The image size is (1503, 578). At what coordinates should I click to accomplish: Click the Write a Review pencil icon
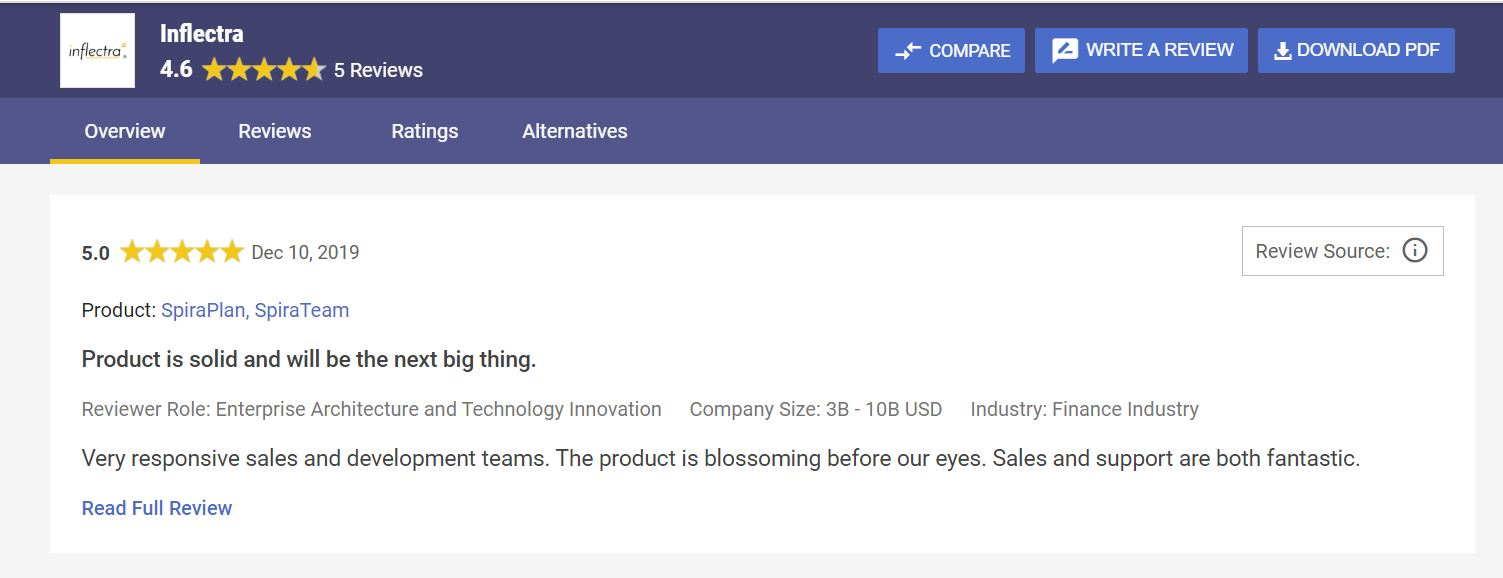click(x=1065, y=51)
